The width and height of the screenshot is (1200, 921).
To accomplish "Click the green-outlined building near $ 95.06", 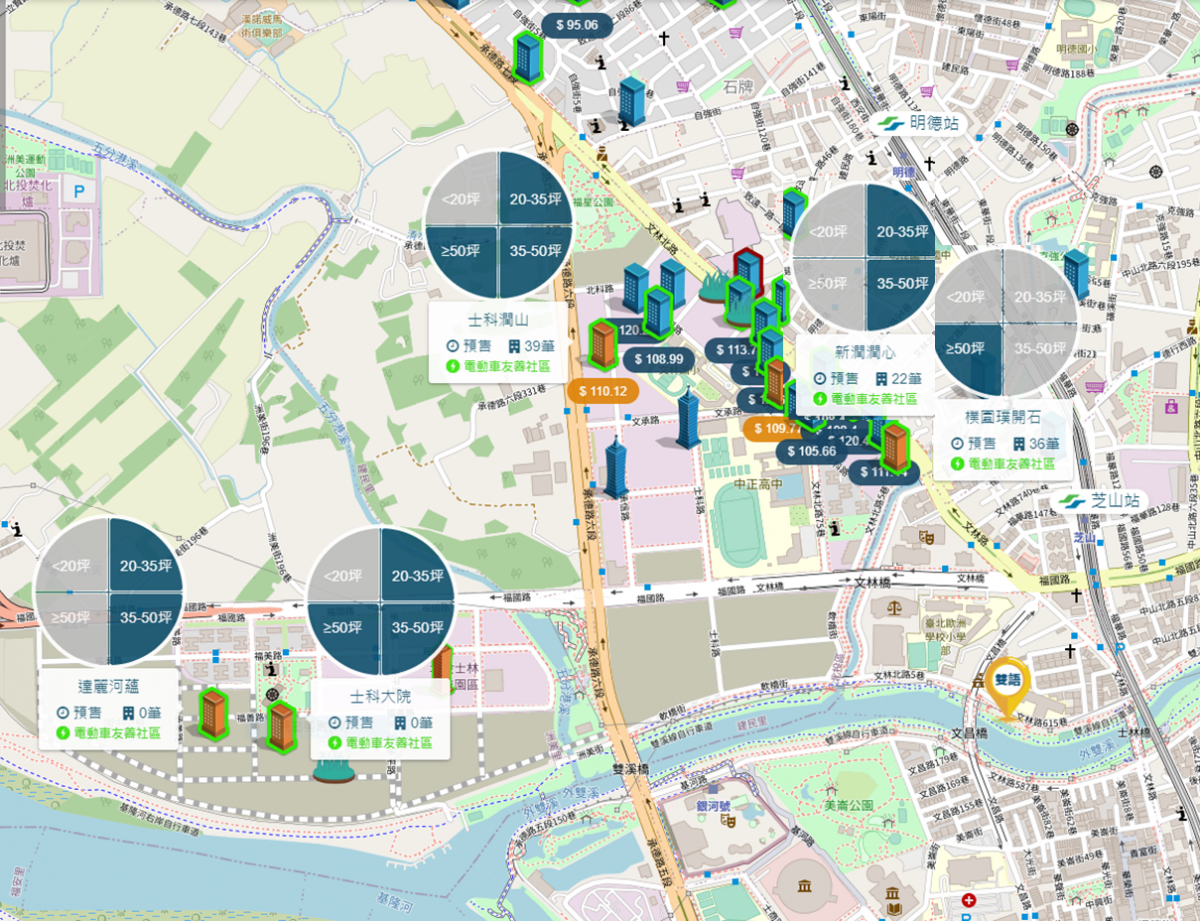I will (527, 57).
